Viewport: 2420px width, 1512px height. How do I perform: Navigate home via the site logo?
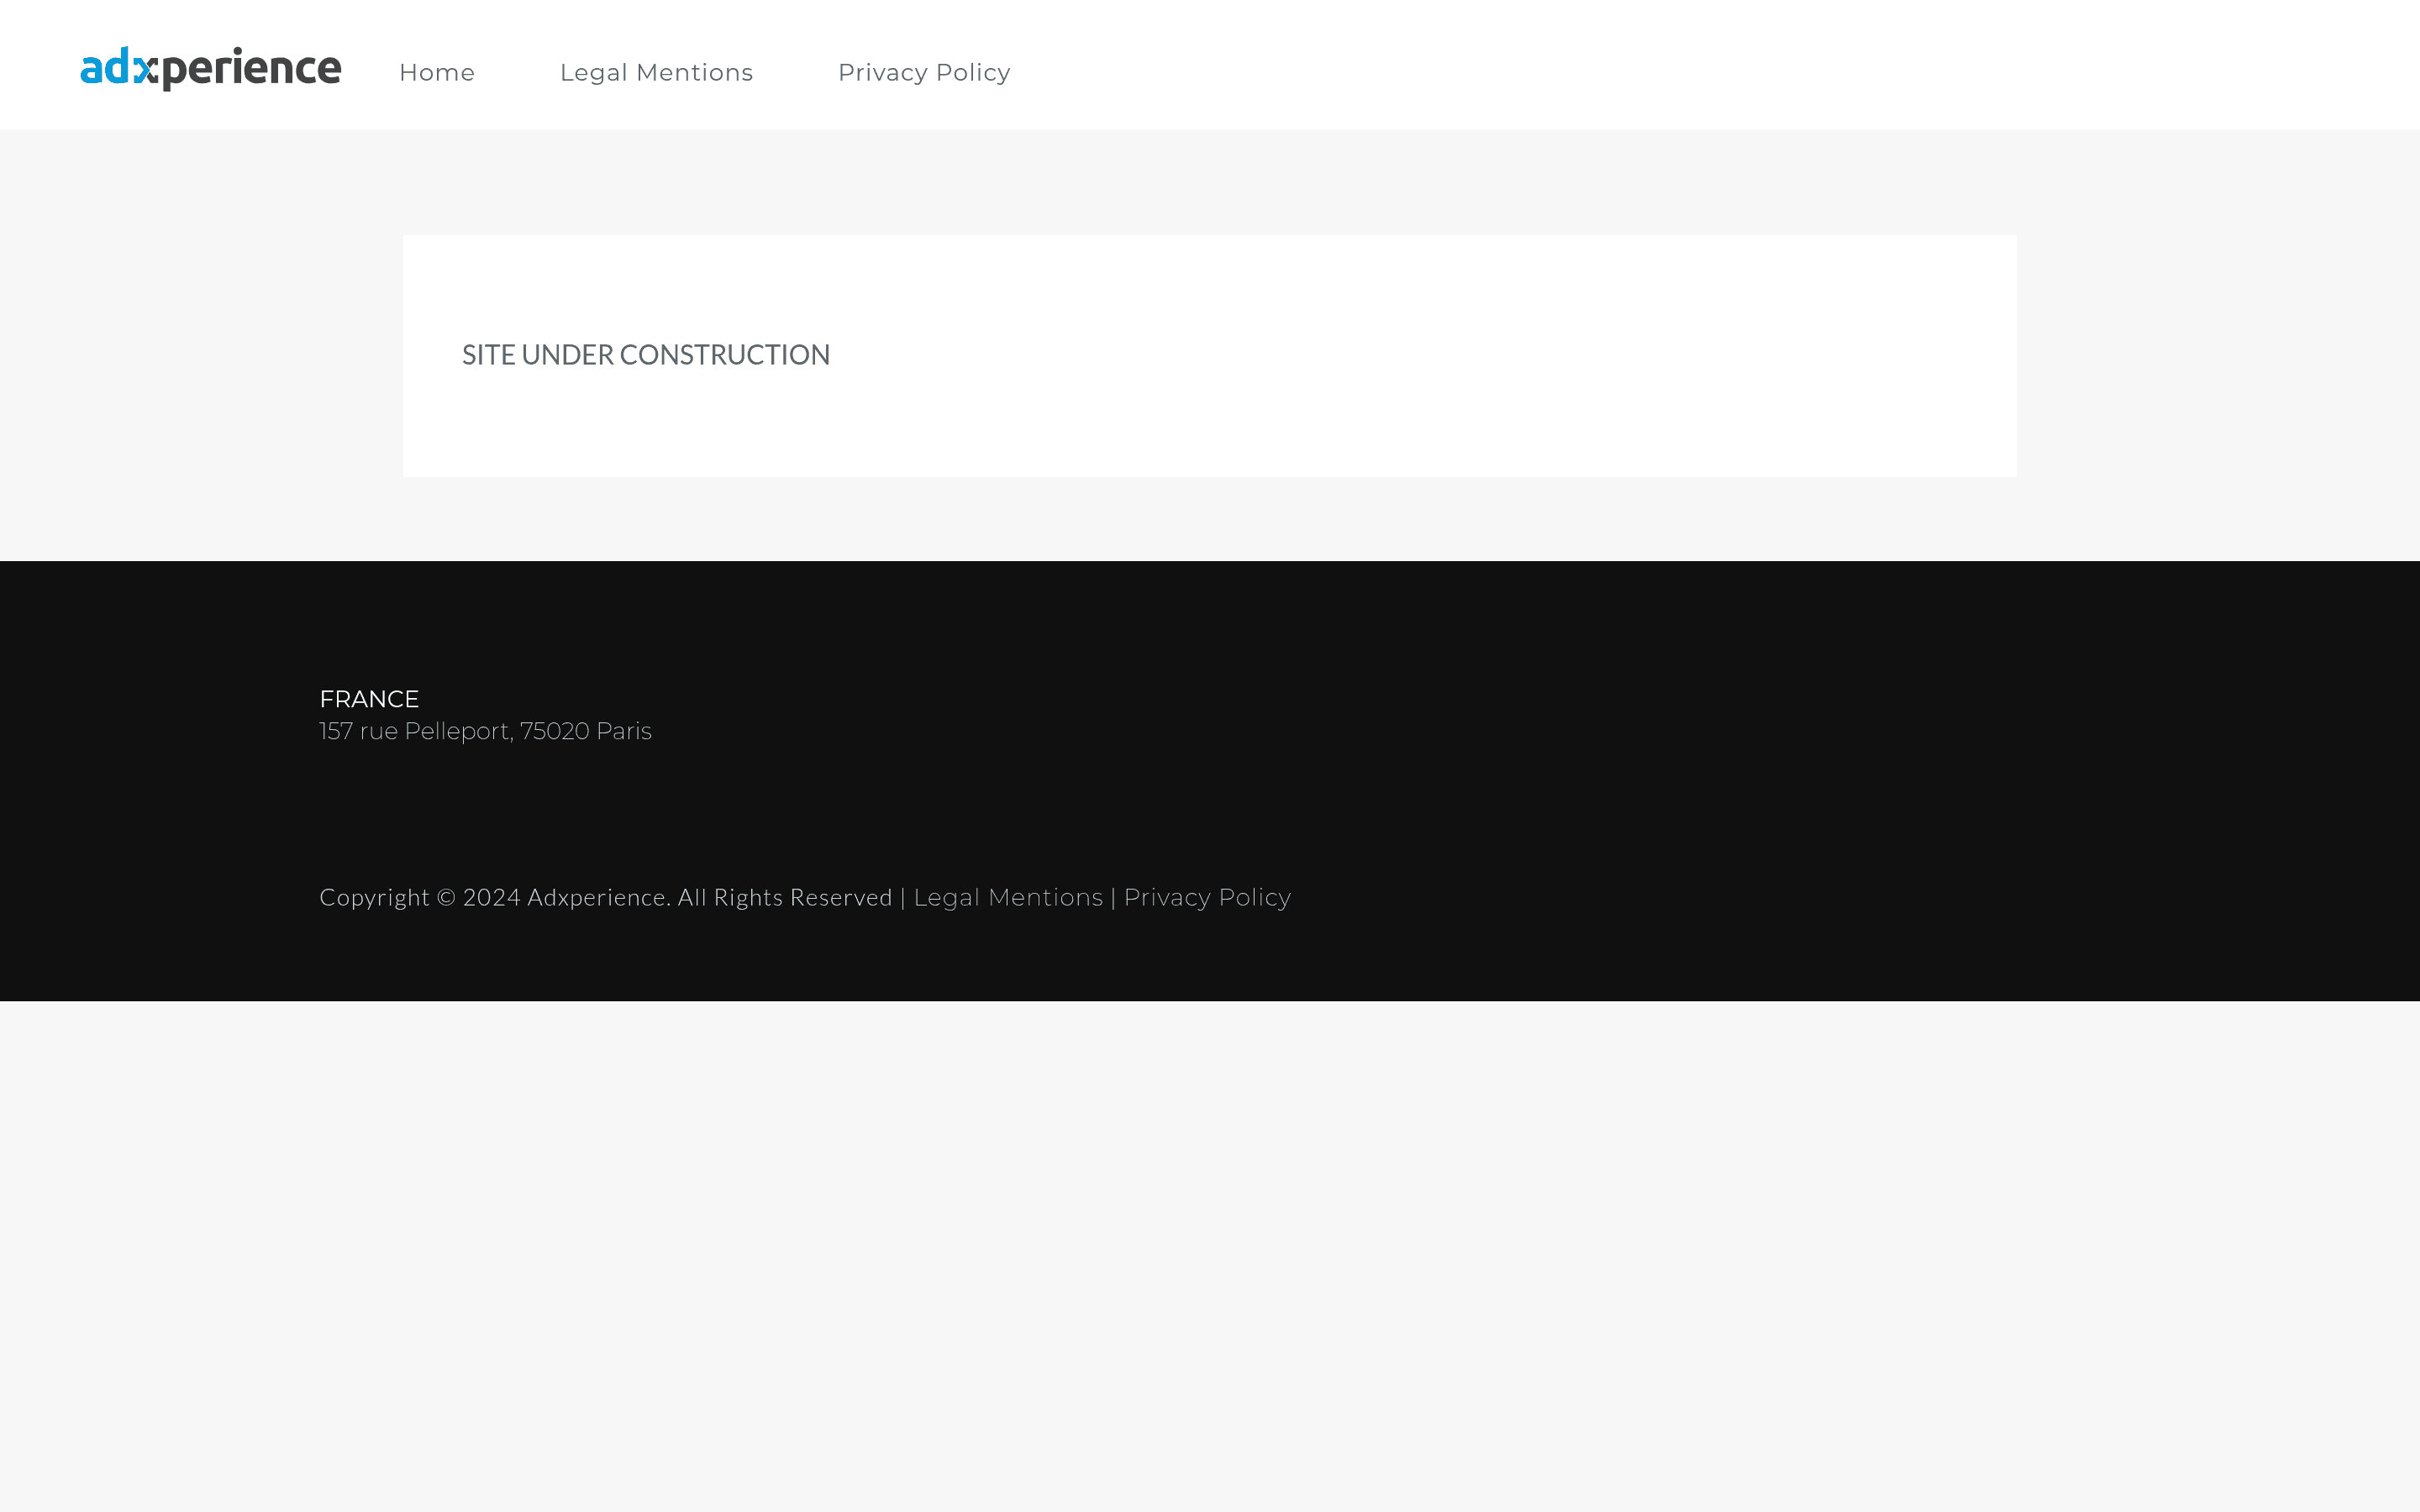210,66
